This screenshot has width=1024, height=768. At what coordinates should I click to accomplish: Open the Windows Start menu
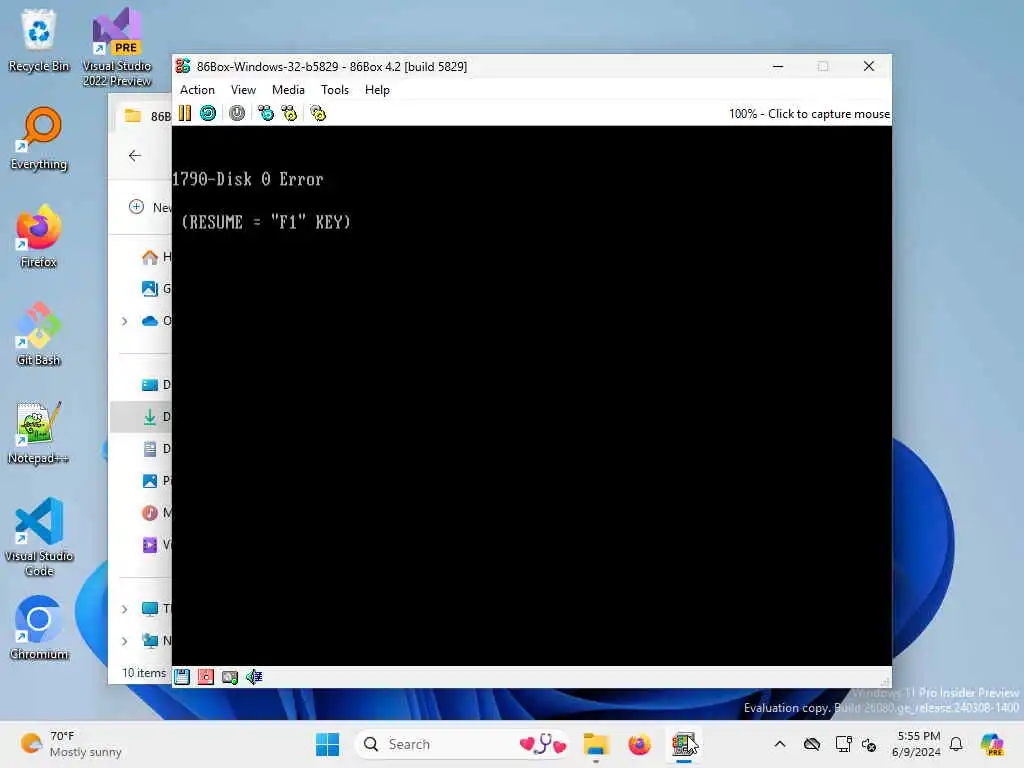pos(327,744)
